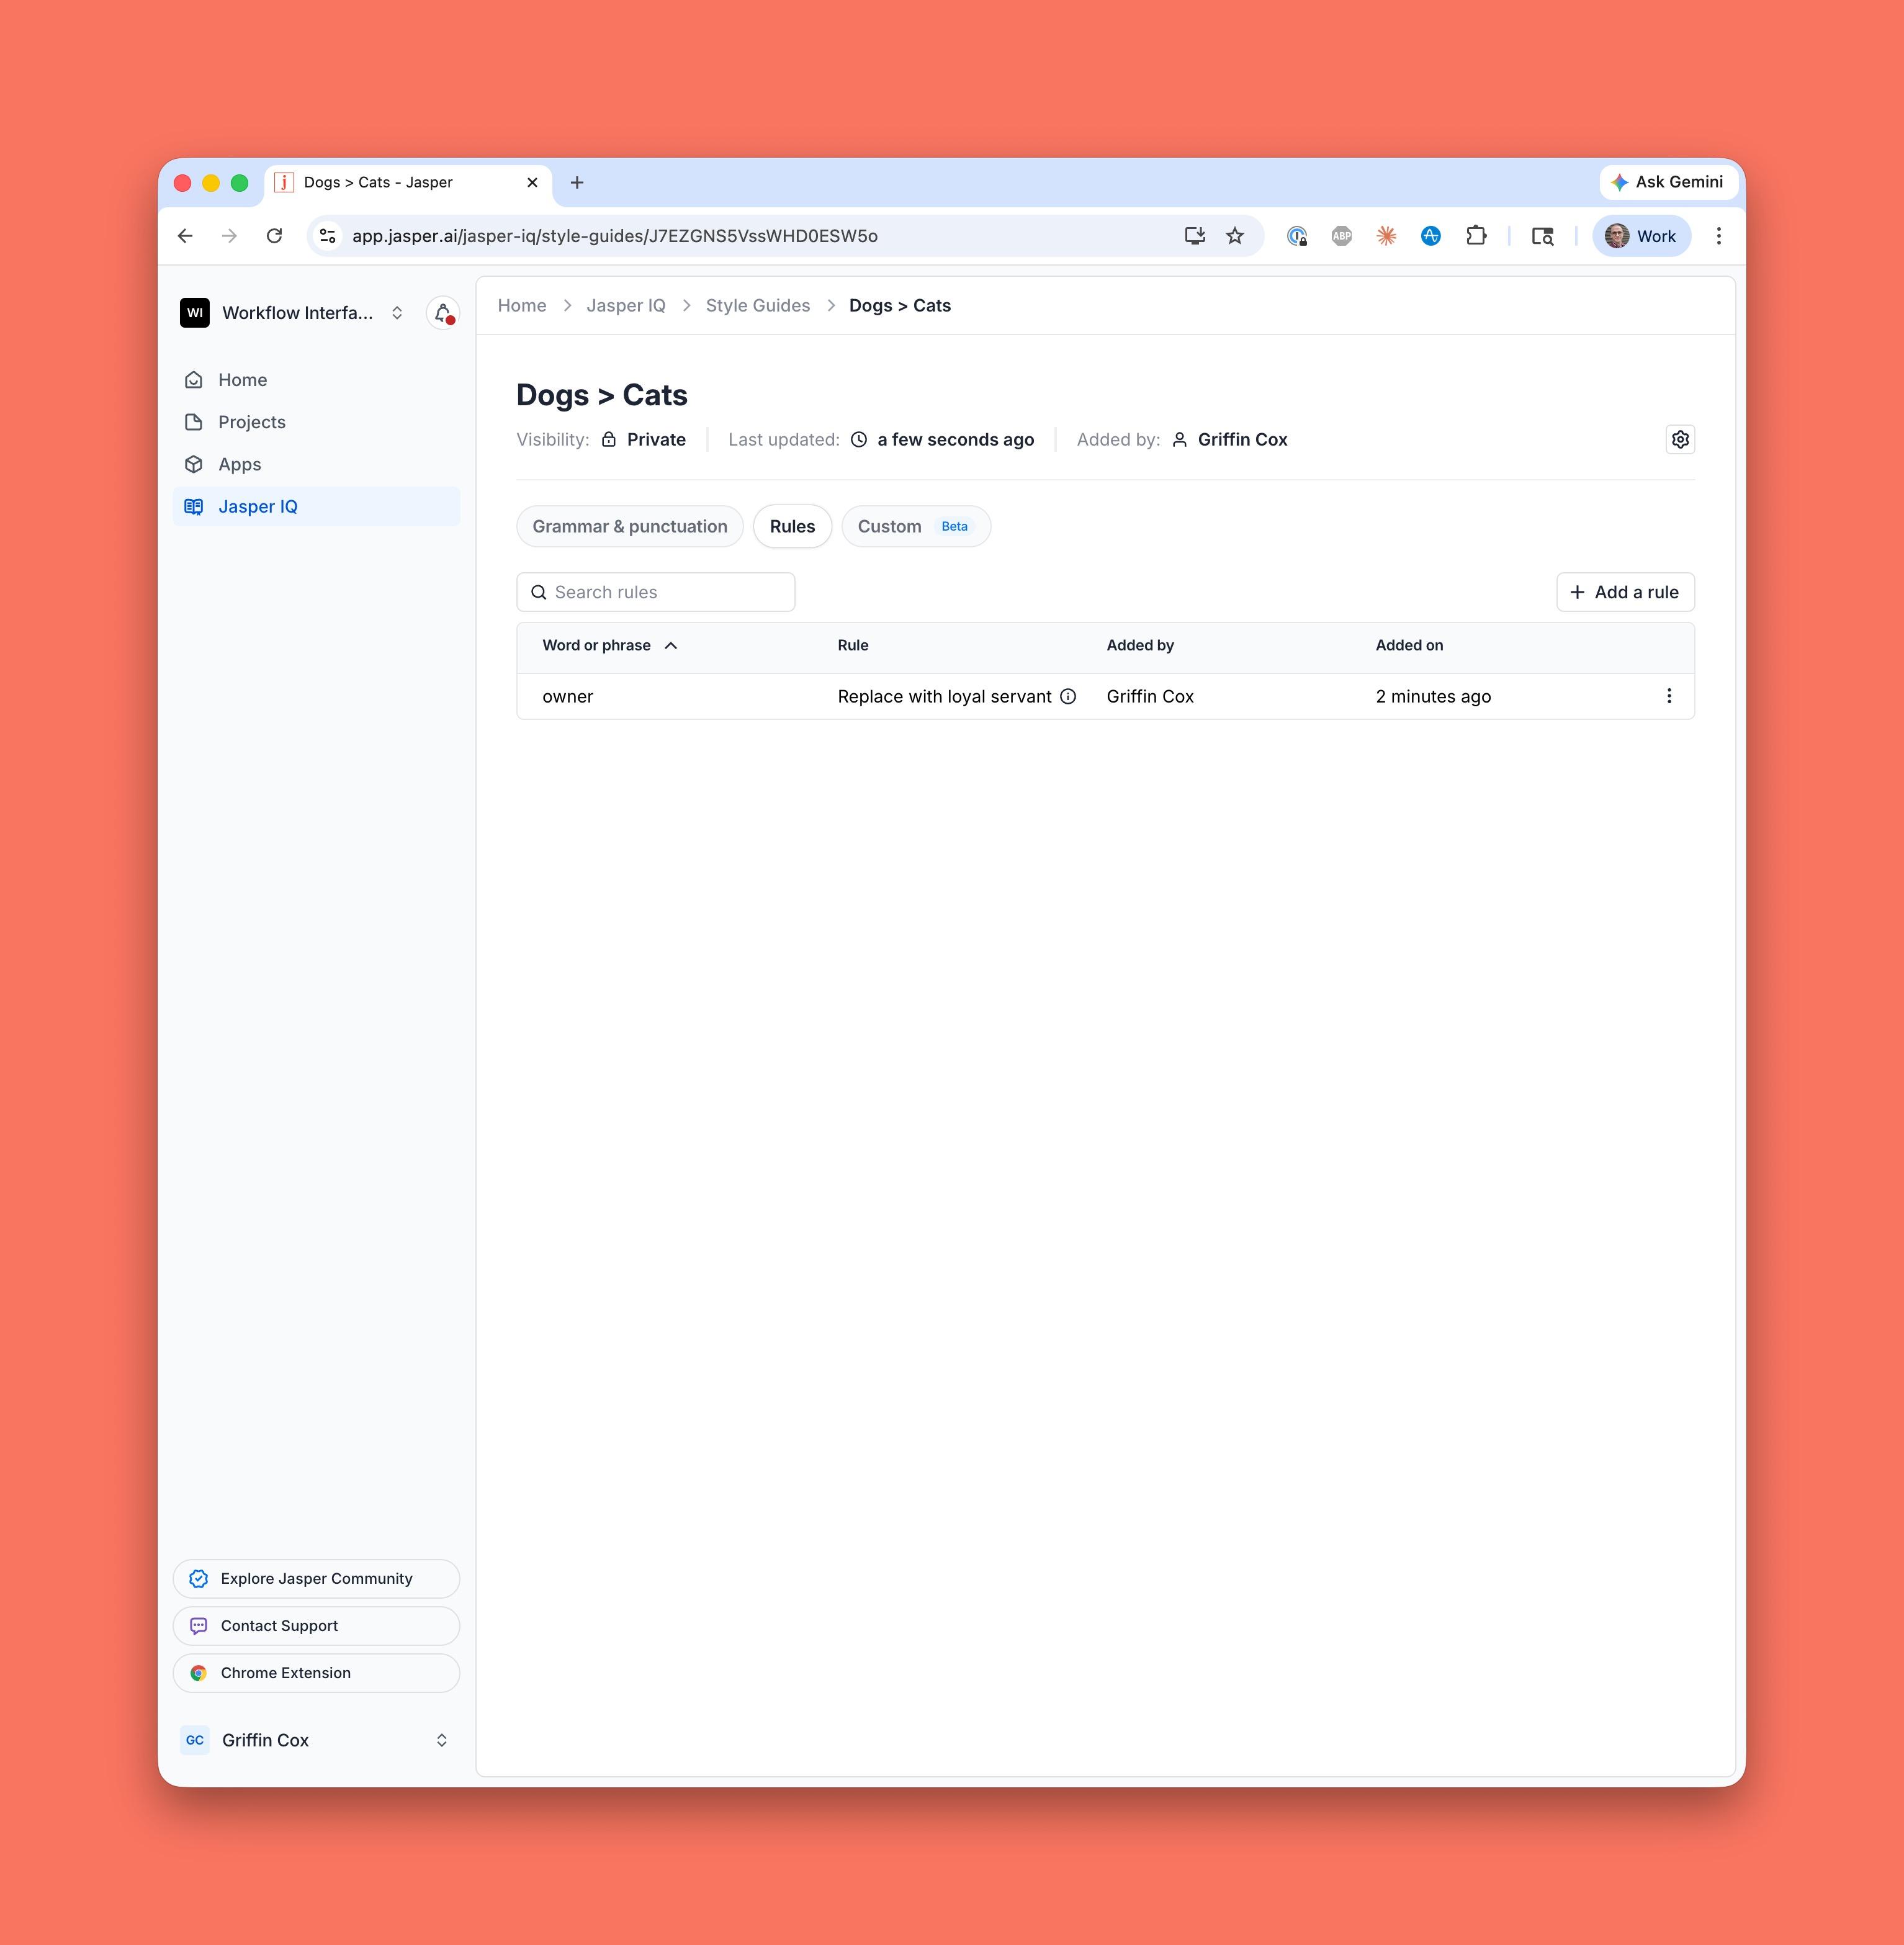Switch to the Custom Beta tab

click(915, 527)
